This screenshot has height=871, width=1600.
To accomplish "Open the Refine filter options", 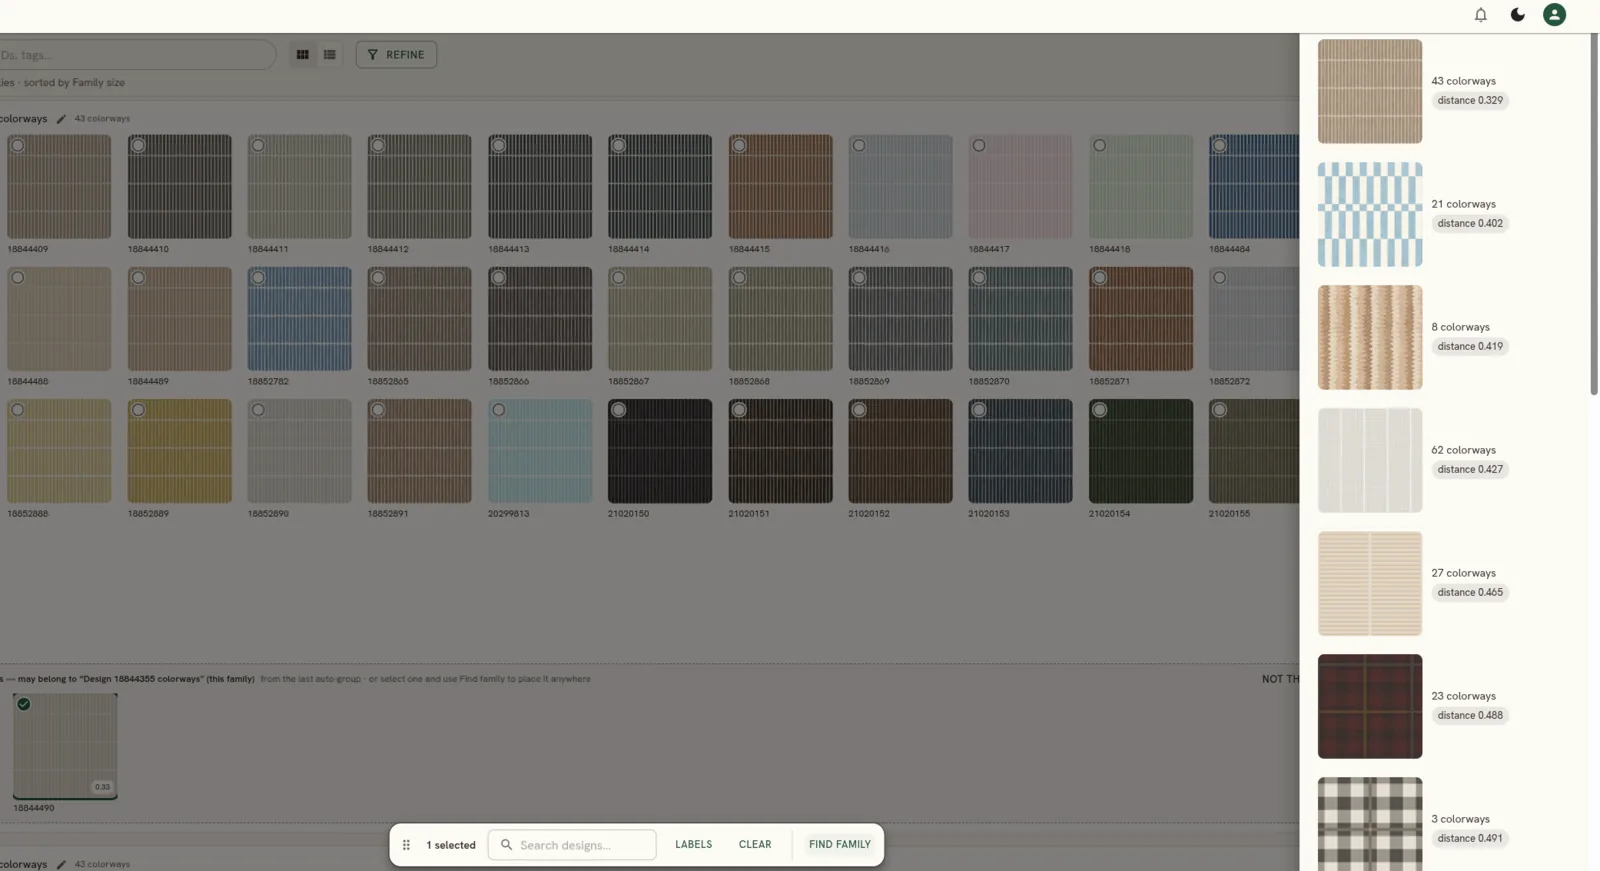I will [x=396, y=55].
